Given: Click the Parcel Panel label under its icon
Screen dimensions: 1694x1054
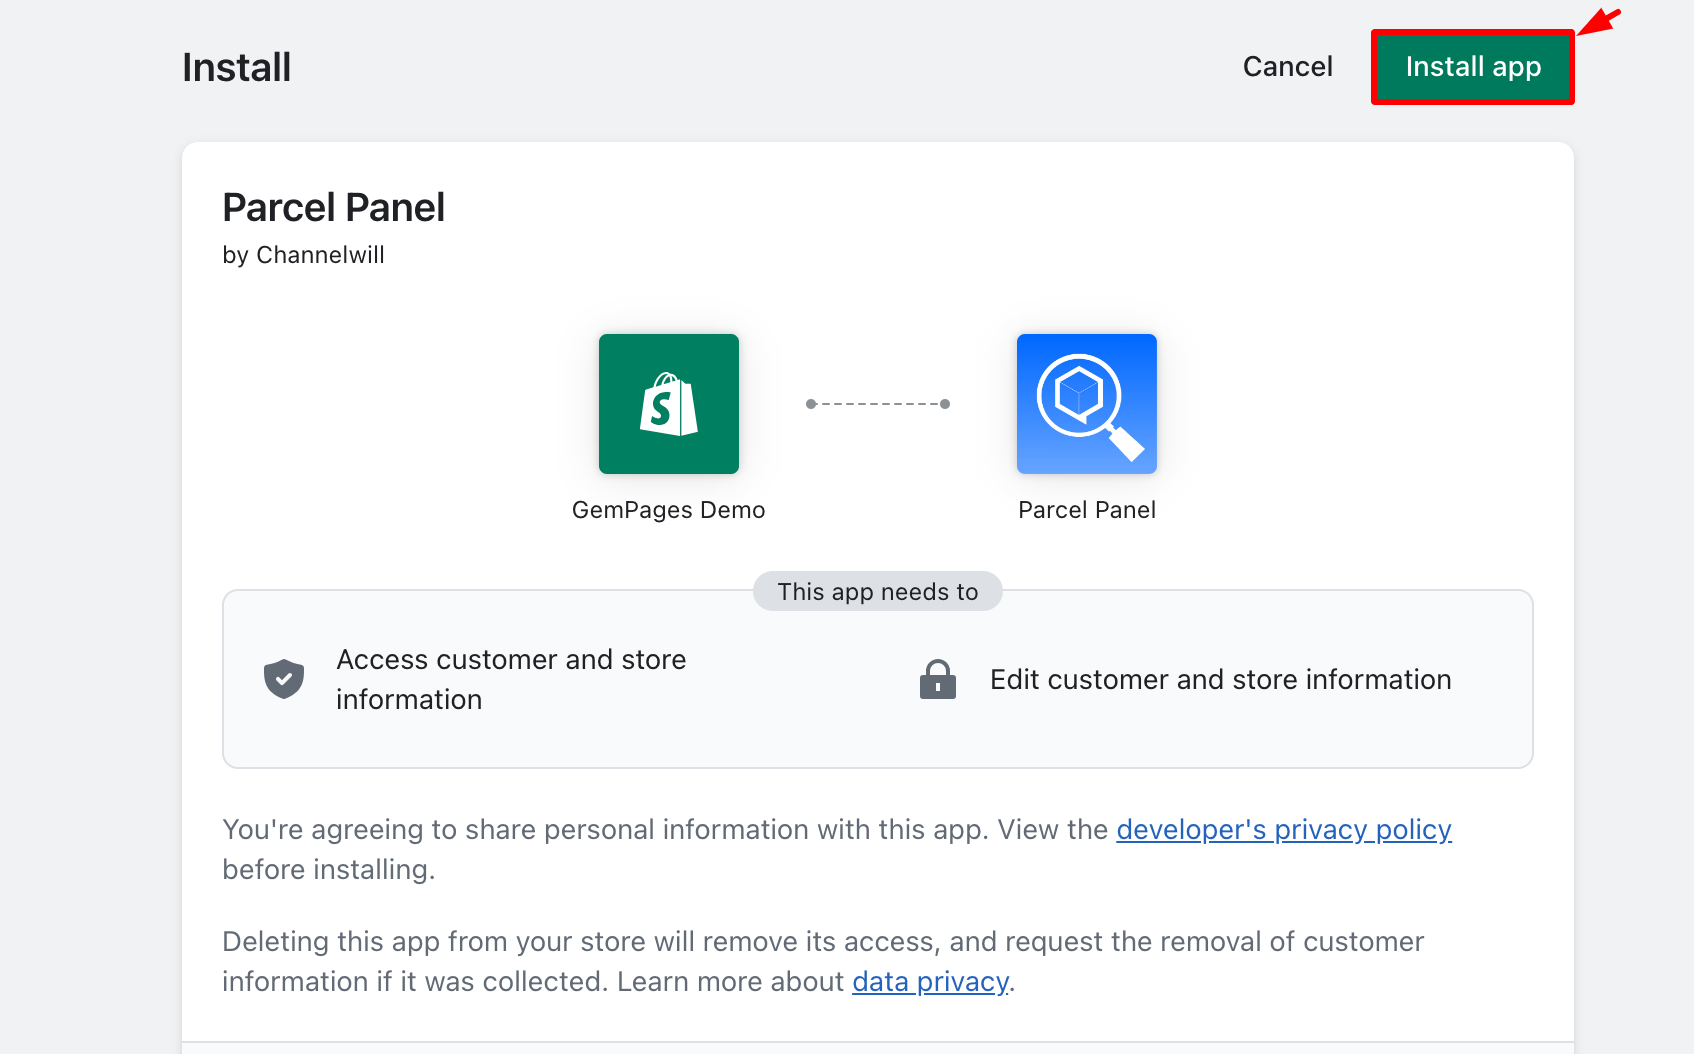Looking at the screenshot, I should 1086,509.
